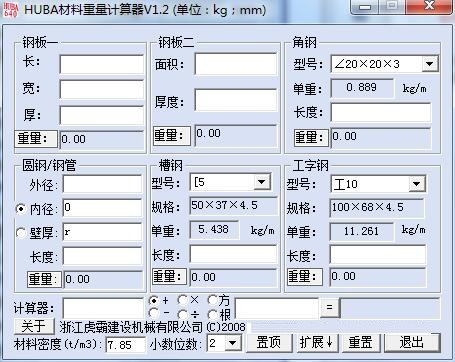Click the 关于 about button
The image size is (455, 362).
34,326
